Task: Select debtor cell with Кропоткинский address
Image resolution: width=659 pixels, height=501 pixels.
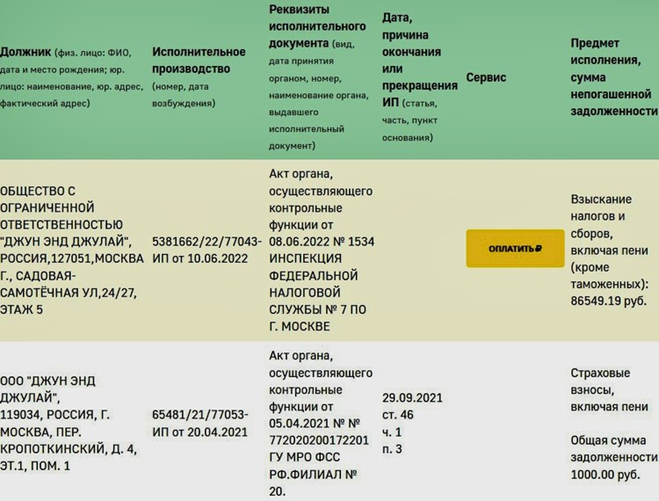Action: pos(69,423)
